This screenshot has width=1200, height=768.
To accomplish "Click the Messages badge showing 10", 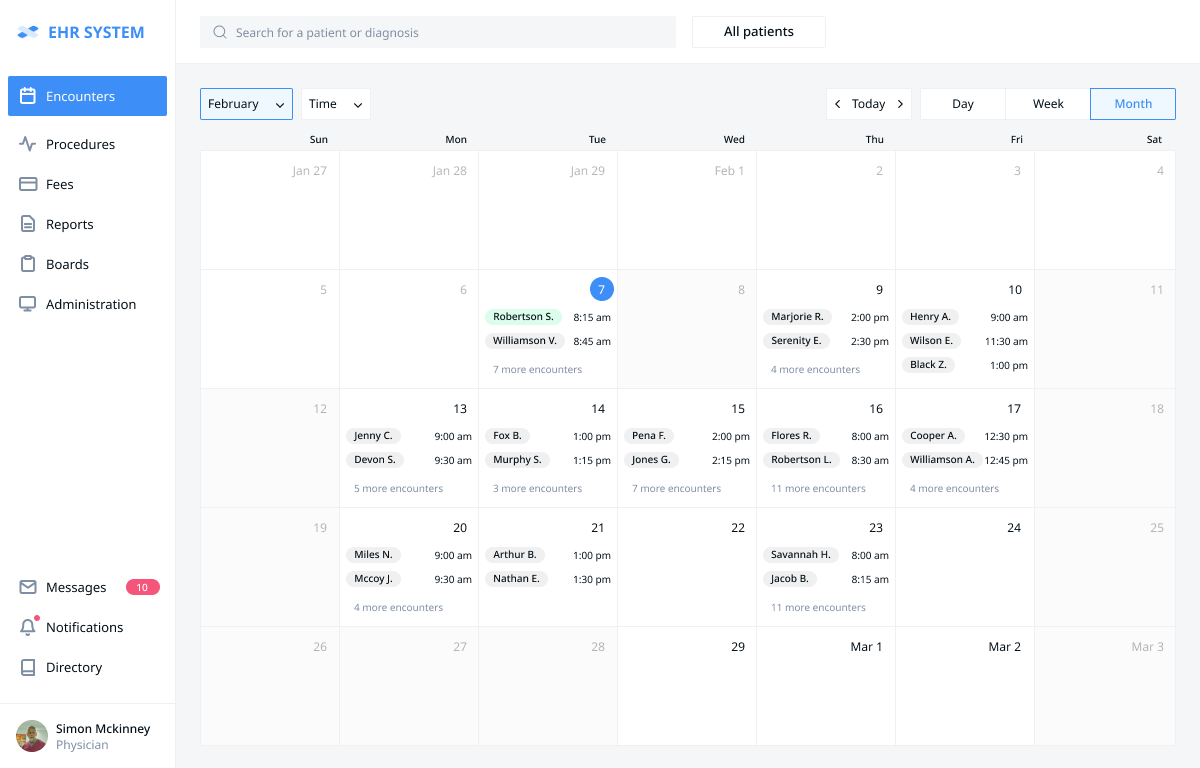I will pos(143,587).
